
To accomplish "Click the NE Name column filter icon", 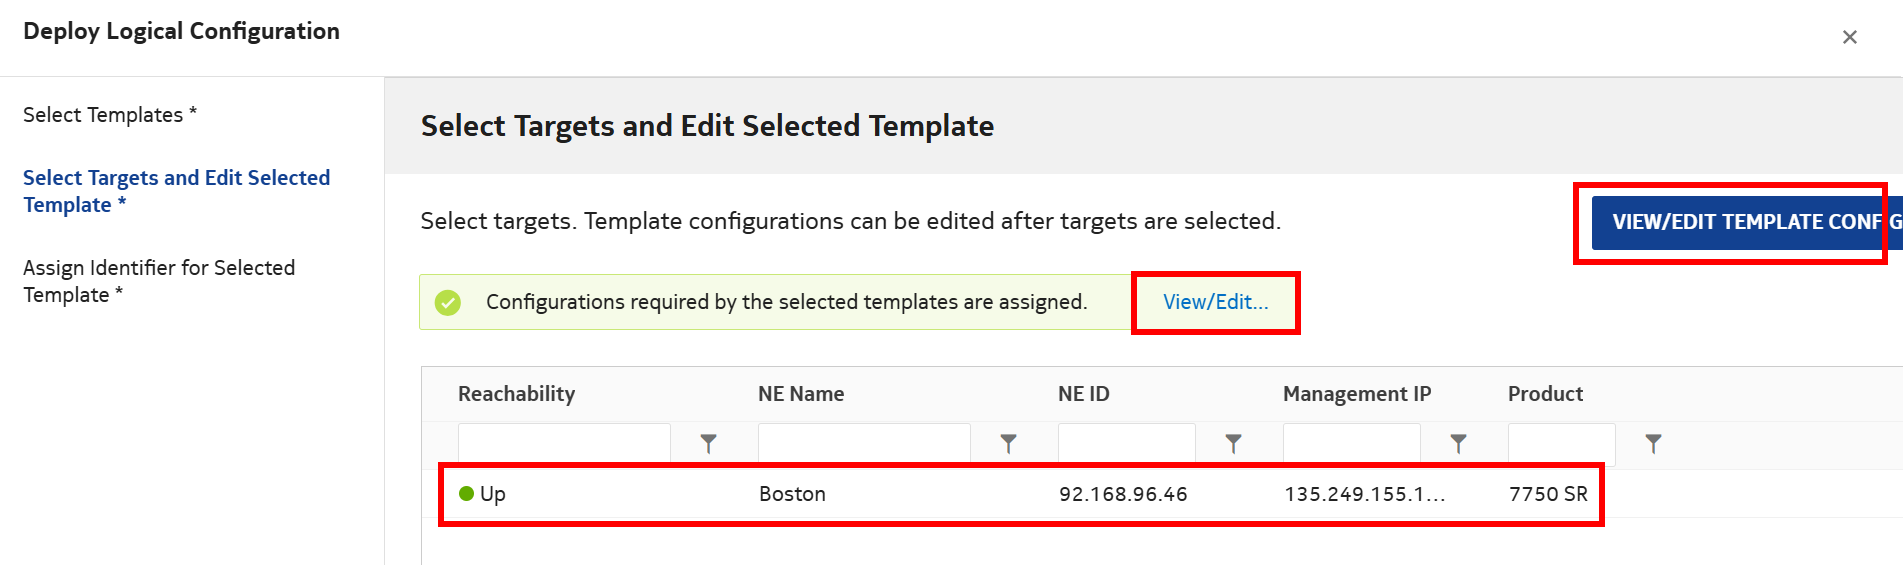I will coord(1008,443).
